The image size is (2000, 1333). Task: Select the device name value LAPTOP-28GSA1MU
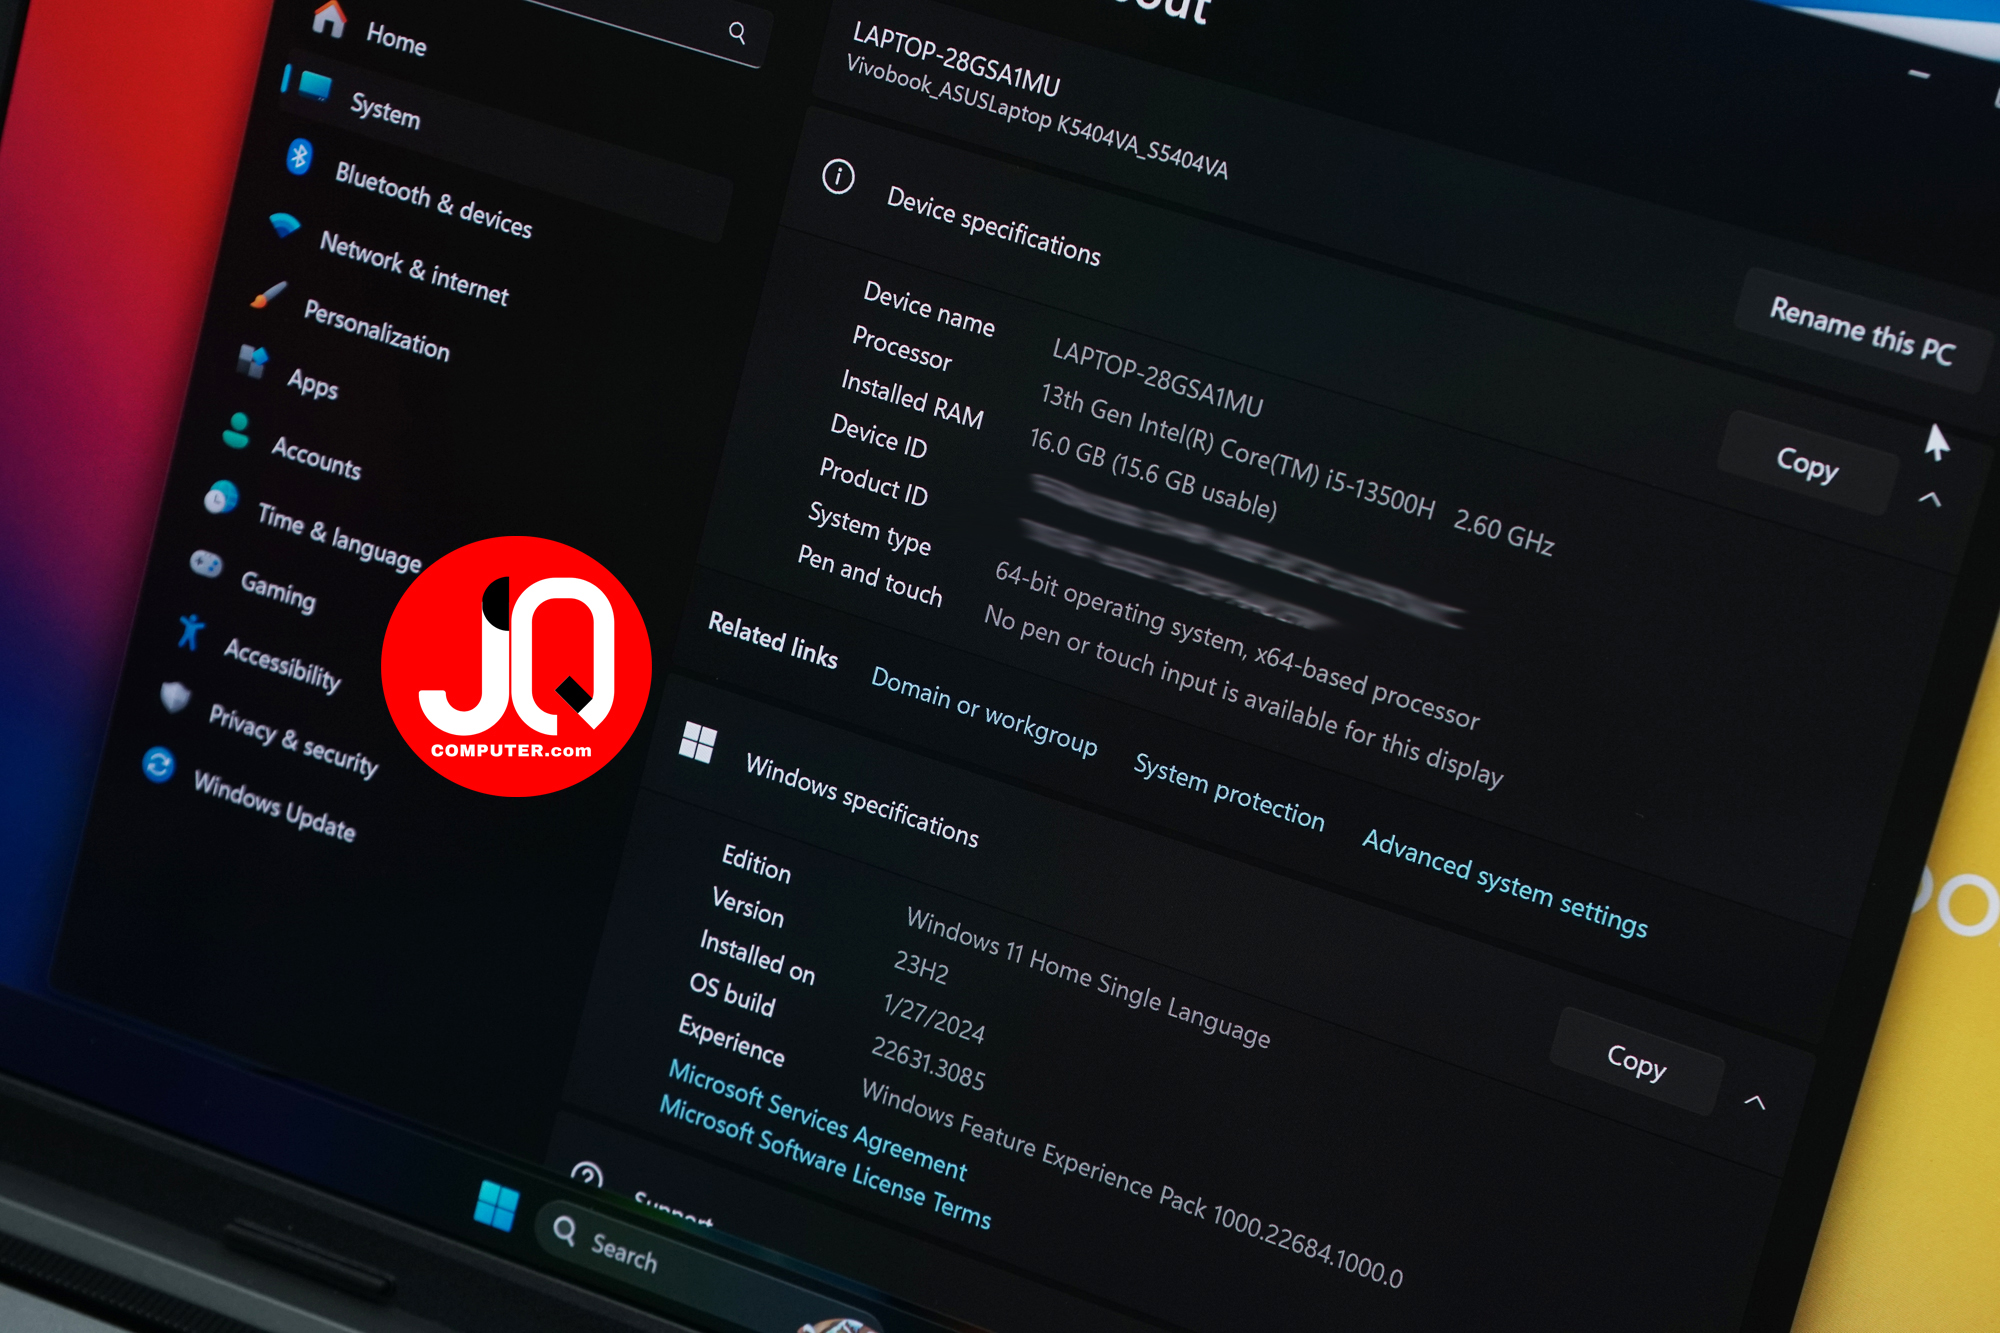pyautogui.click(x=1157, y=377)
